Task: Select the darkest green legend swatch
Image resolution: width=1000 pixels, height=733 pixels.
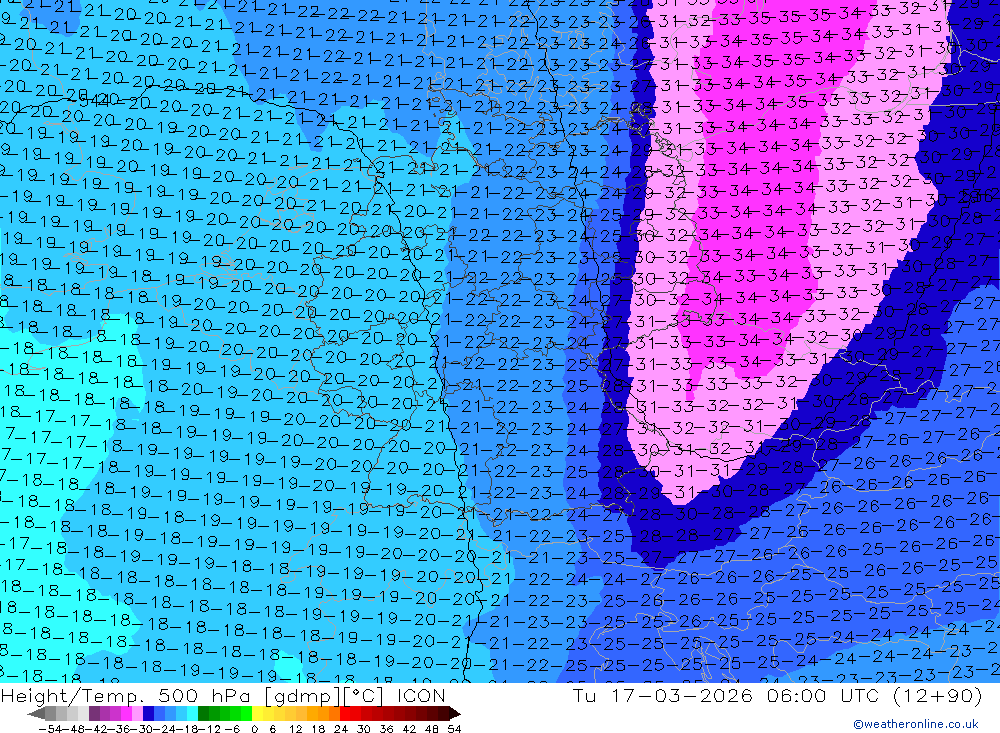Action: point(203,714)
